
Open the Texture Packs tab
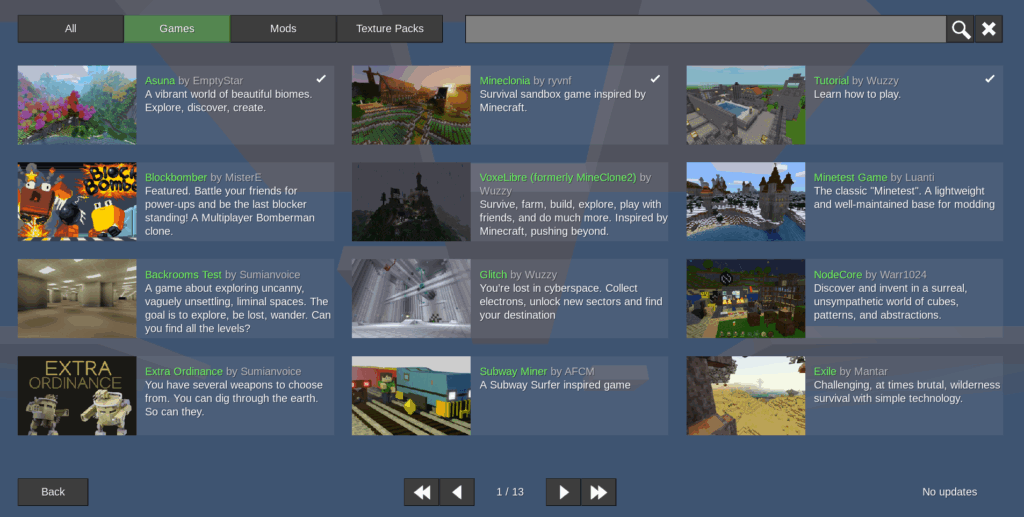(389, 29)
